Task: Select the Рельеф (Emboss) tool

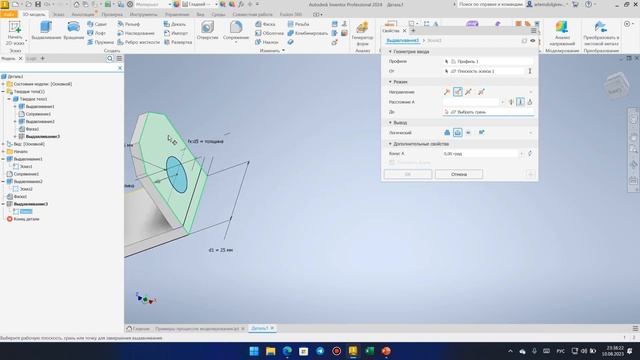Action: click(x=129, y=24)
